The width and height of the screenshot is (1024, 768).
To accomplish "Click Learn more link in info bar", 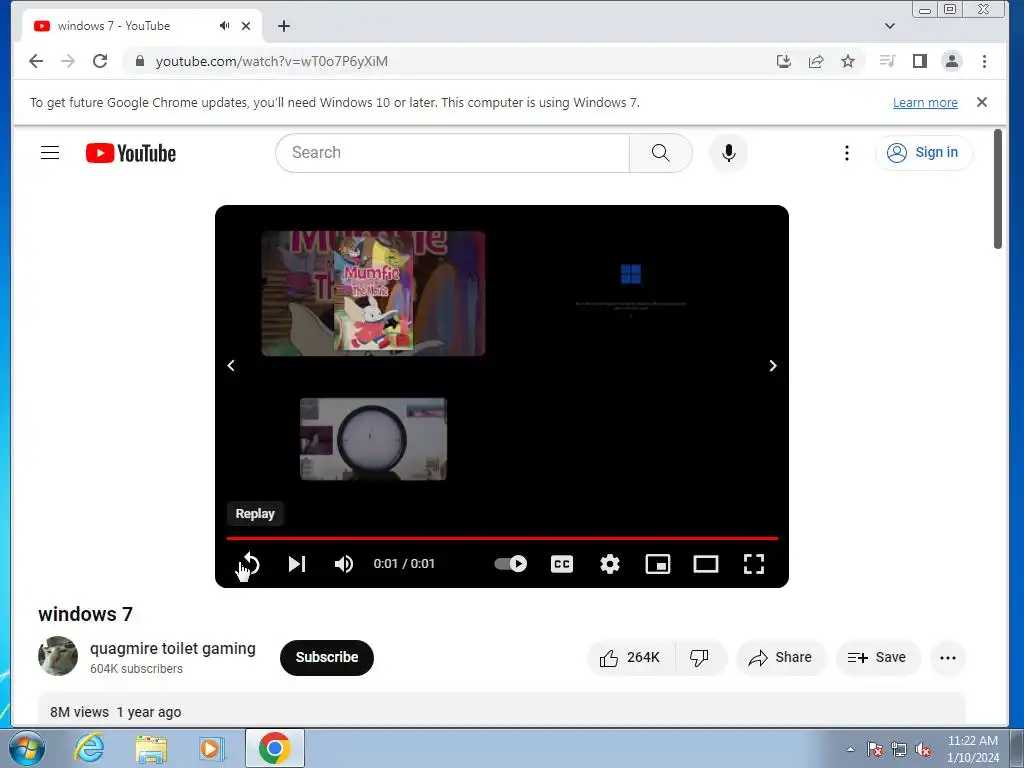I will click(925, 103).
